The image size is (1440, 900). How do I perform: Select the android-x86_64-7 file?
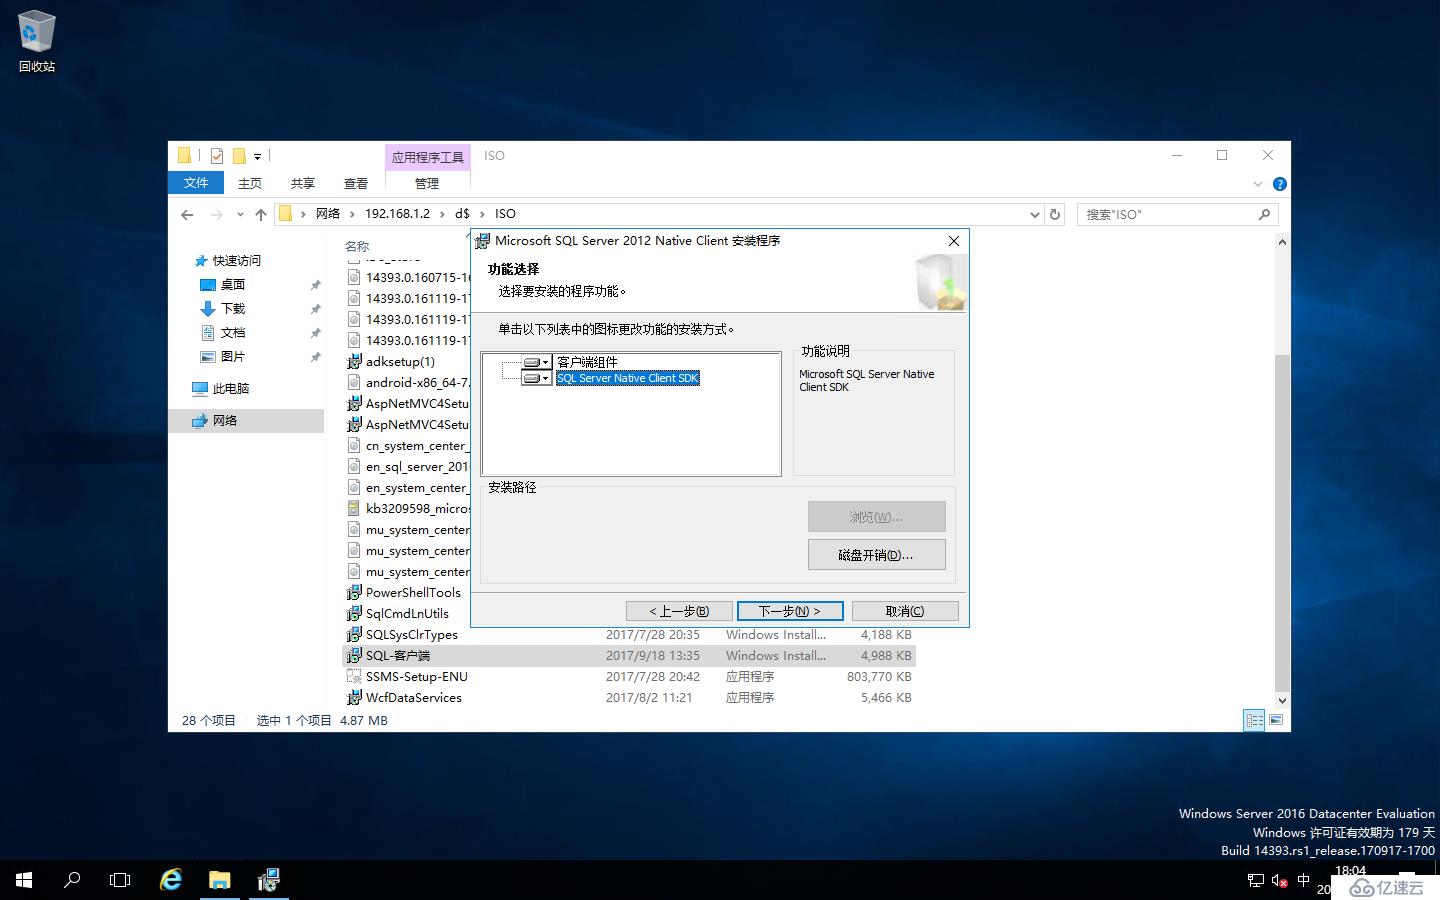[407, 382]
